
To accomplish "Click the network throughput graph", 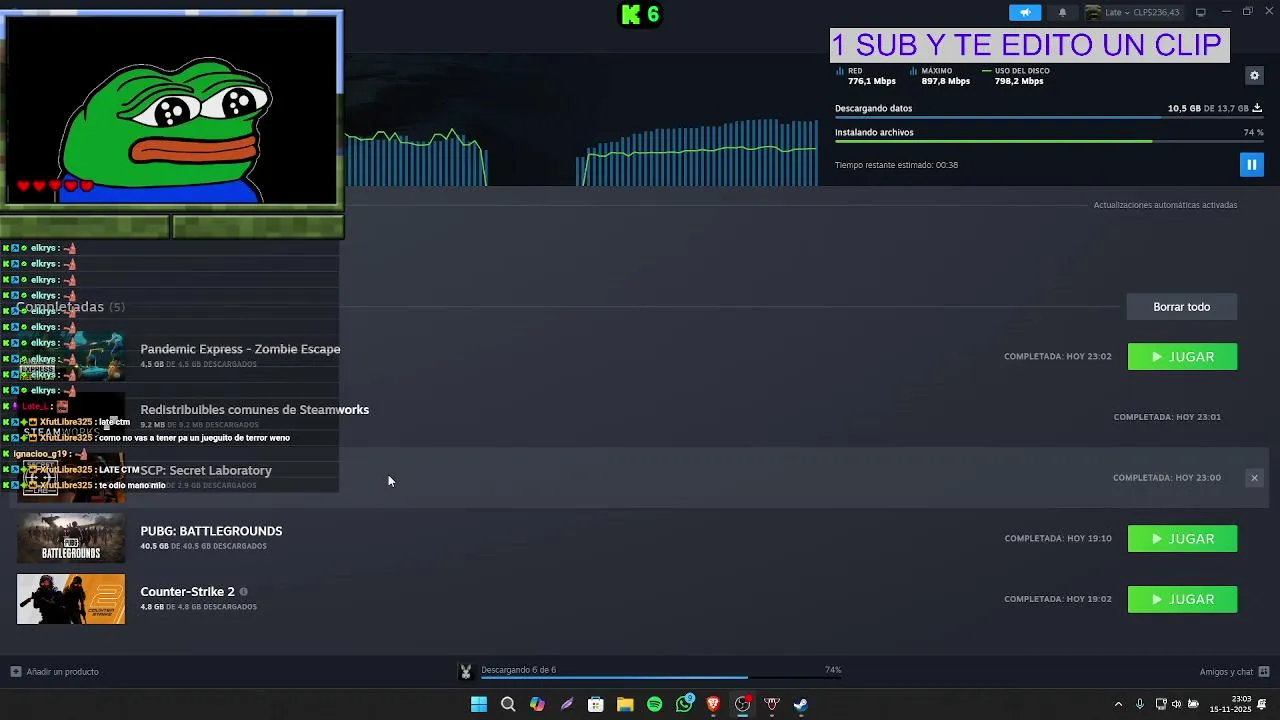I will pyautogui.click(x=581, y=150).
